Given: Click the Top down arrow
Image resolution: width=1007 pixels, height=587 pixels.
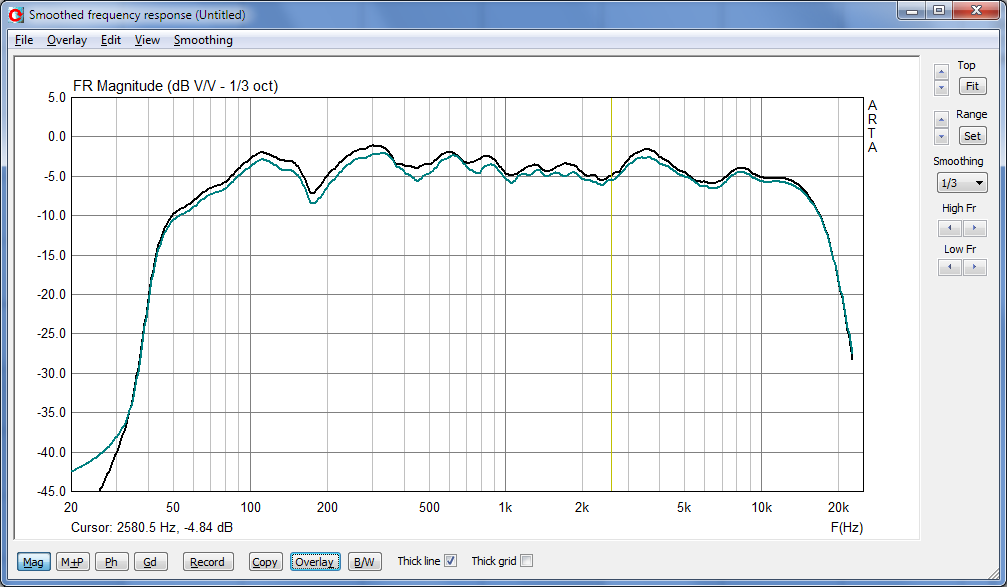Looking at the screenshot, I should (941, 87).
